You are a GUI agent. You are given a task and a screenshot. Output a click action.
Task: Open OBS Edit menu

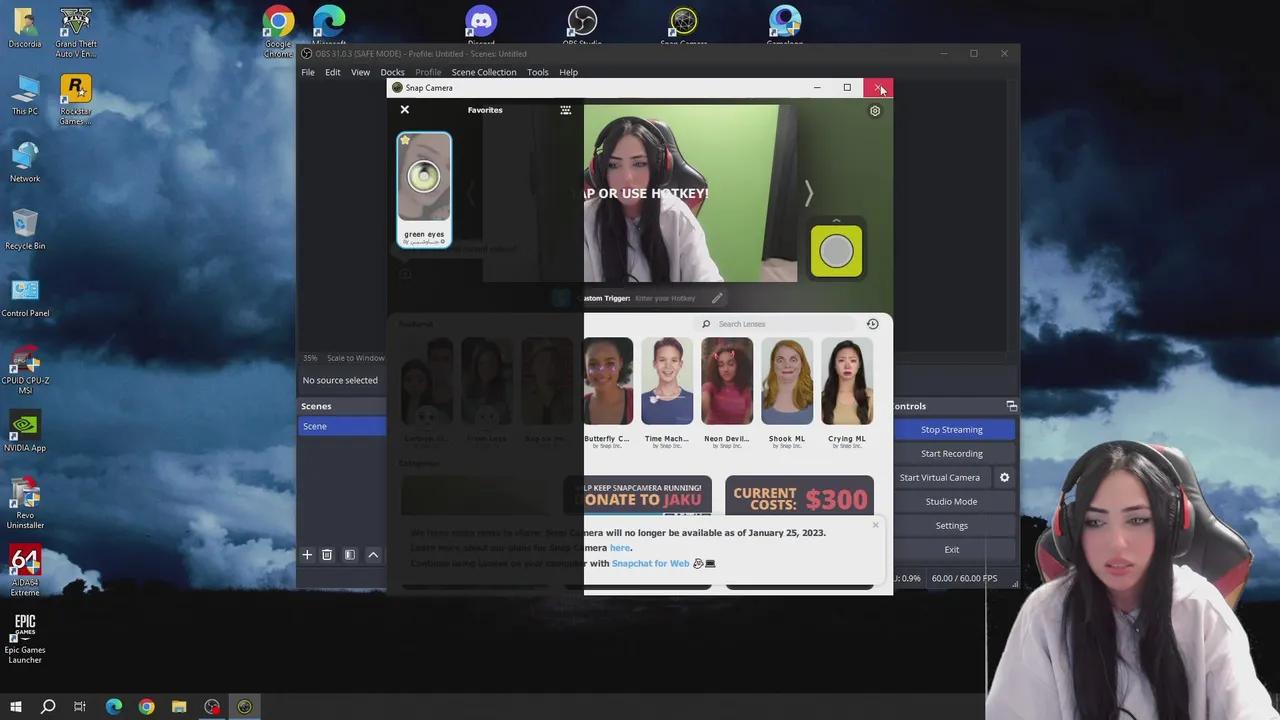click(333, 72)
